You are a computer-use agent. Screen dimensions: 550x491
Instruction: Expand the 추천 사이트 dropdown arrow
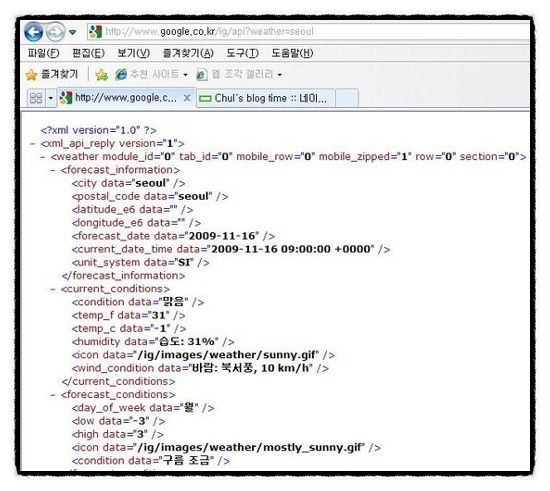coord(185,75)
